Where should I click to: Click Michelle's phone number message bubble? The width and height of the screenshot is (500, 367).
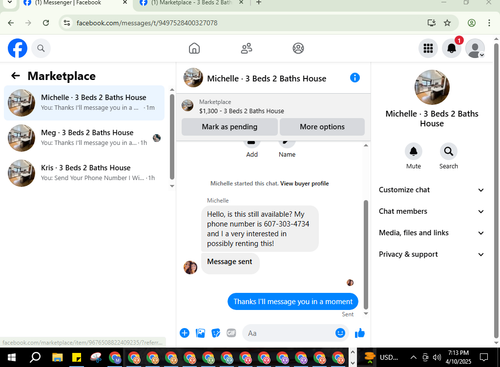[260, 229]
